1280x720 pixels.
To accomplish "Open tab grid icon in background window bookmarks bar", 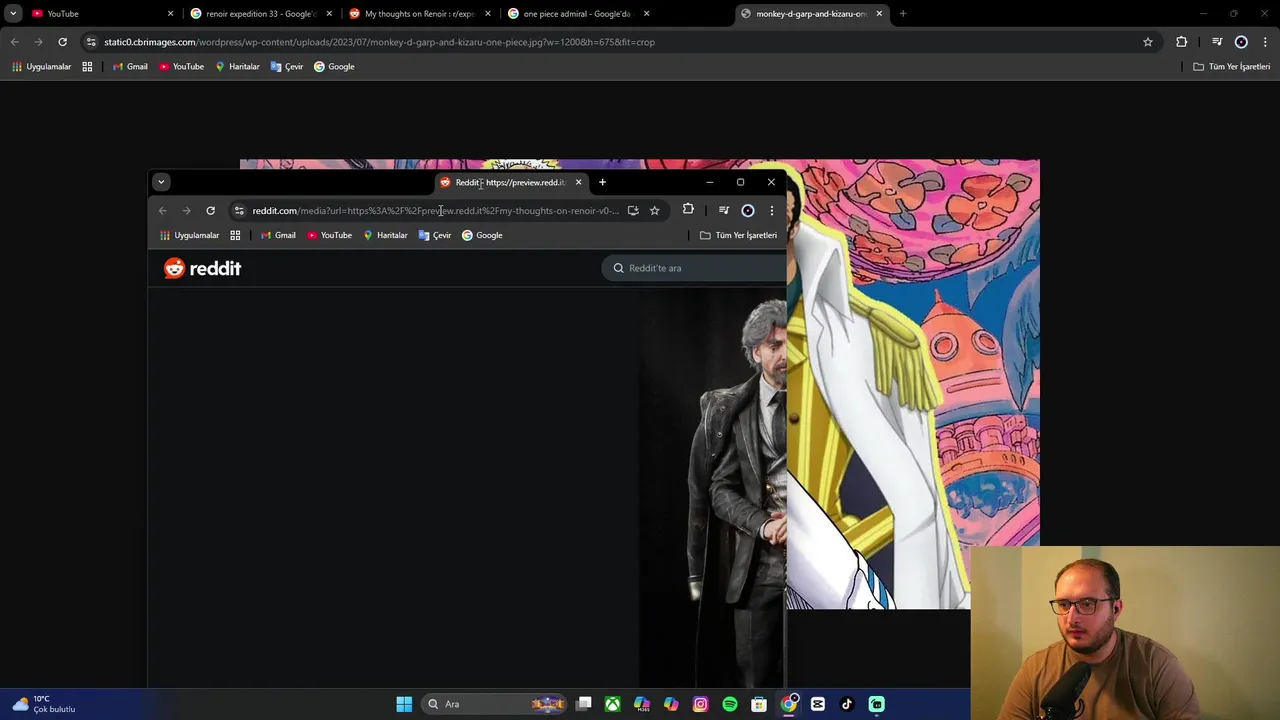I will pos(87,66).
